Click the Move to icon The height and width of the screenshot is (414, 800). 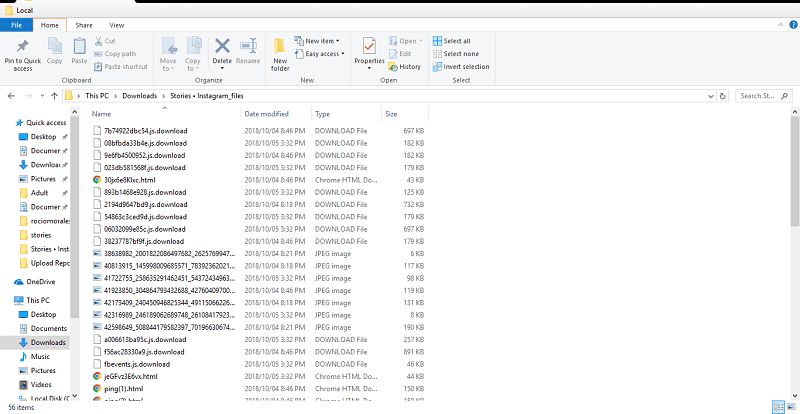click(169, 46)
